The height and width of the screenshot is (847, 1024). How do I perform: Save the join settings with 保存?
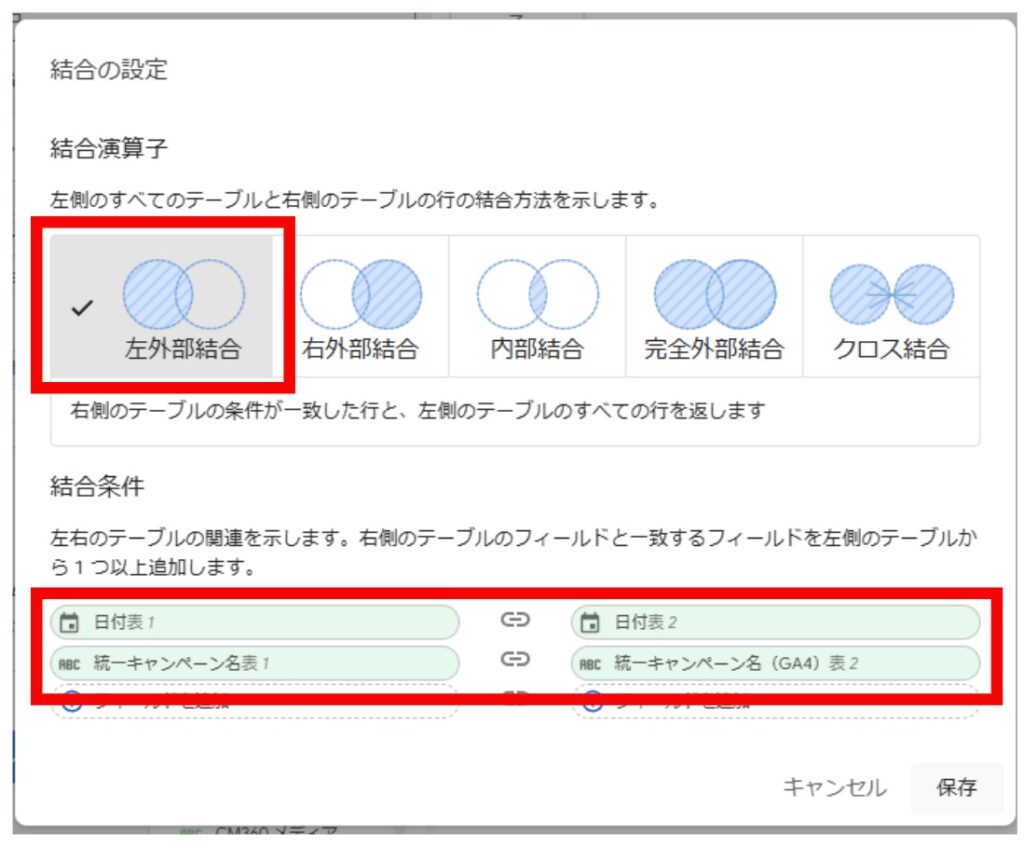[x=956, y=787]
